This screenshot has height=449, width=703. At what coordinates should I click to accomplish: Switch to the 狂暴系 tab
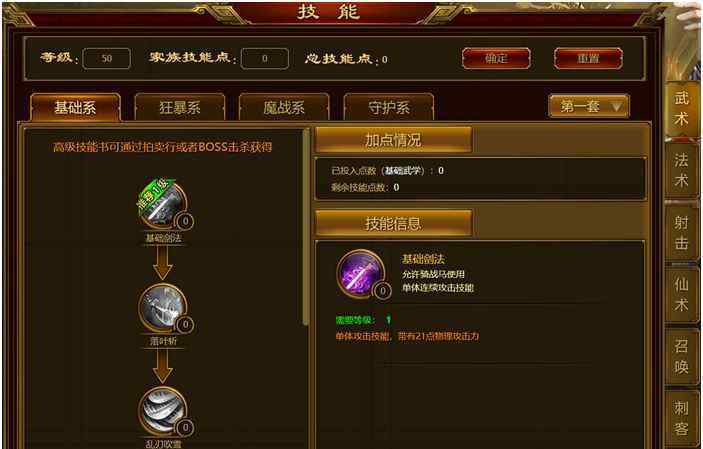[179, 107]
